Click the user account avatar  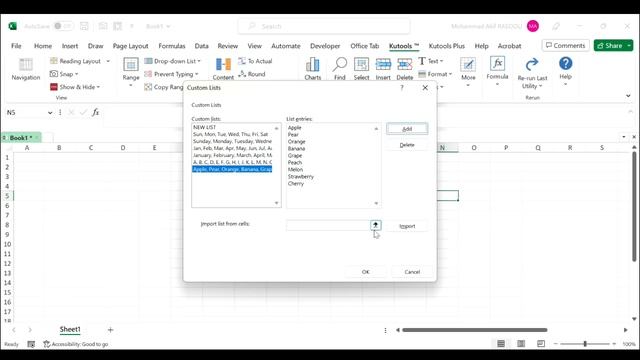533,26
